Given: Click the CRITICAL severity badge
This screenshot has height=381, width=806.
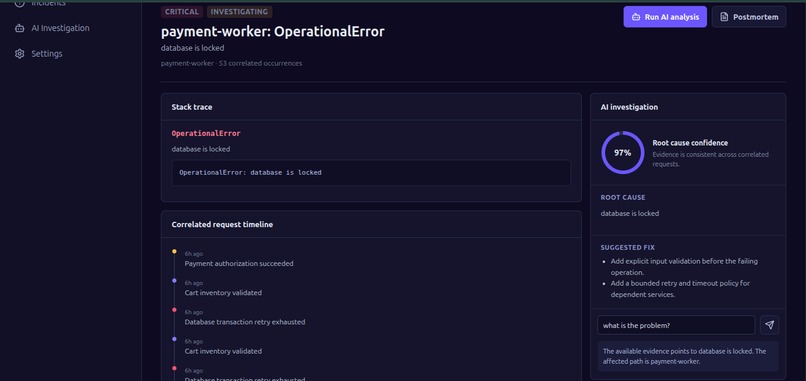Looking at the screenshot, I should point(182,12).
